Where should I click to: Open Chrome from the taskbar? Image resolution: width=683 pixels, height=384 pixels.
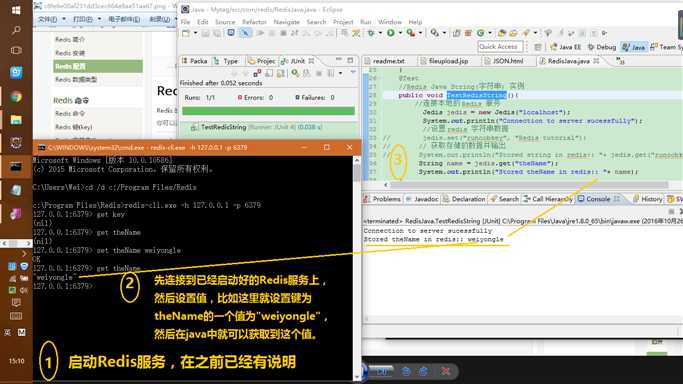point(16,97)
